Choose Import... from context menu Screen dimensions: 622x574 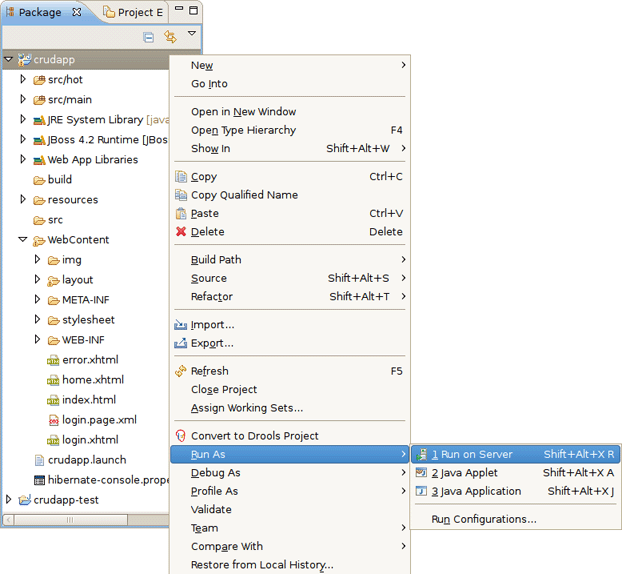[212, 325]
